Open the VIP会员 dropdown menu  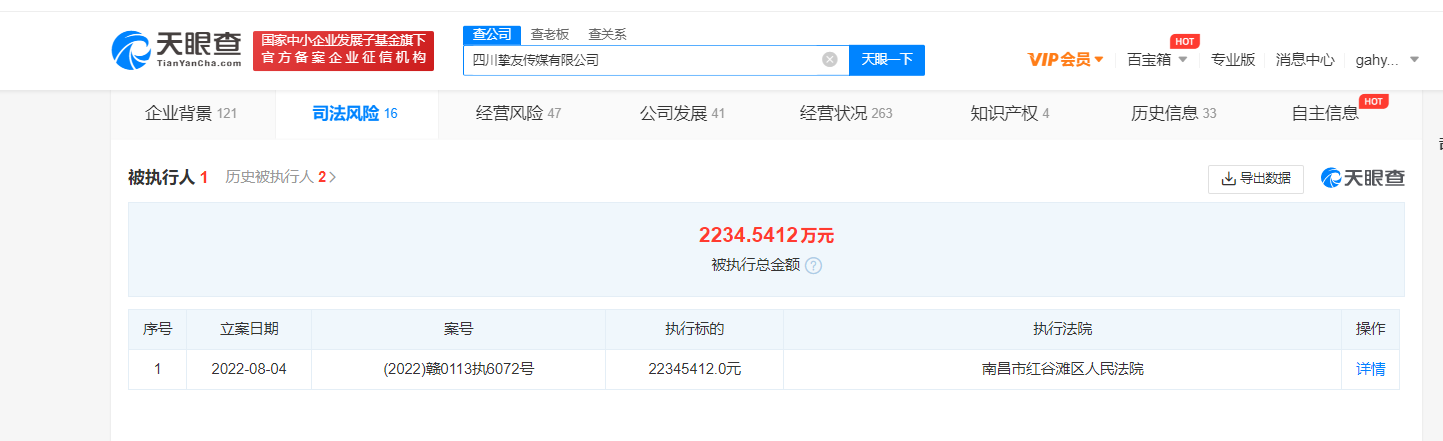(x=1066, y=60)
